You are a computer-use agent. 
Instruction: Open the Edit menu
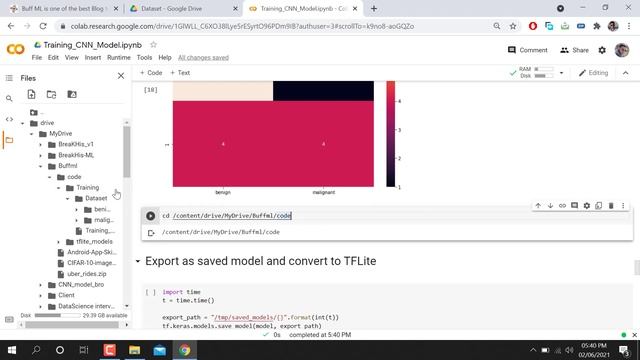[53, 58]
